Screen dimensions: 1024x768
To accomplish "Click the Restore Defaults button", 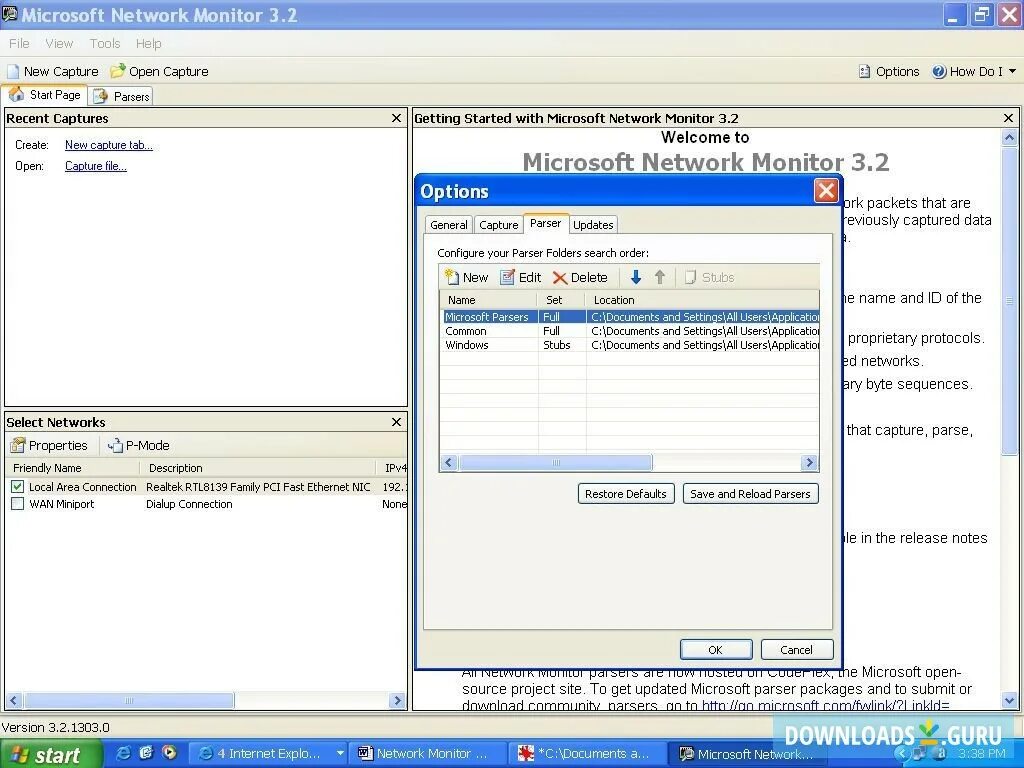I will click(x=626, y=494).
